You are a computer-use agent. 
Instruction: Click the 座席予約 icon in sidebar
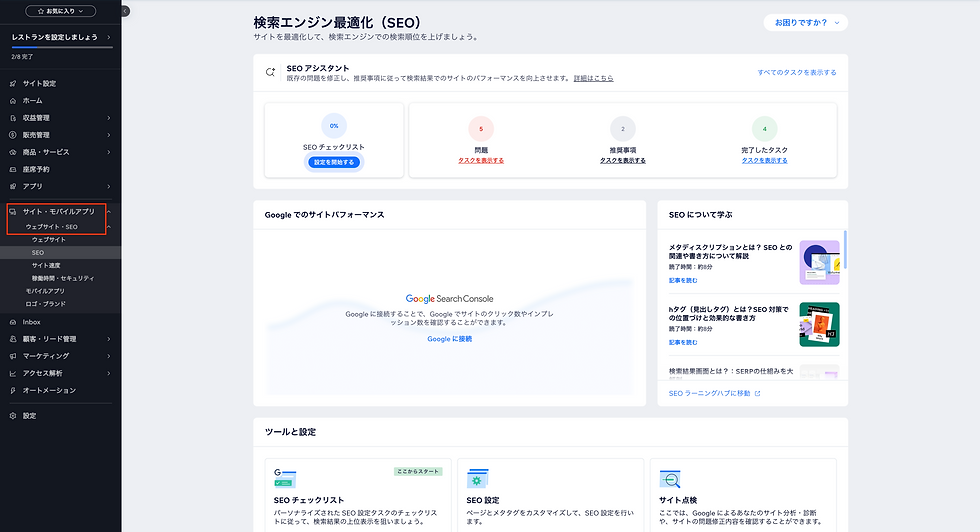coord(12,169)
